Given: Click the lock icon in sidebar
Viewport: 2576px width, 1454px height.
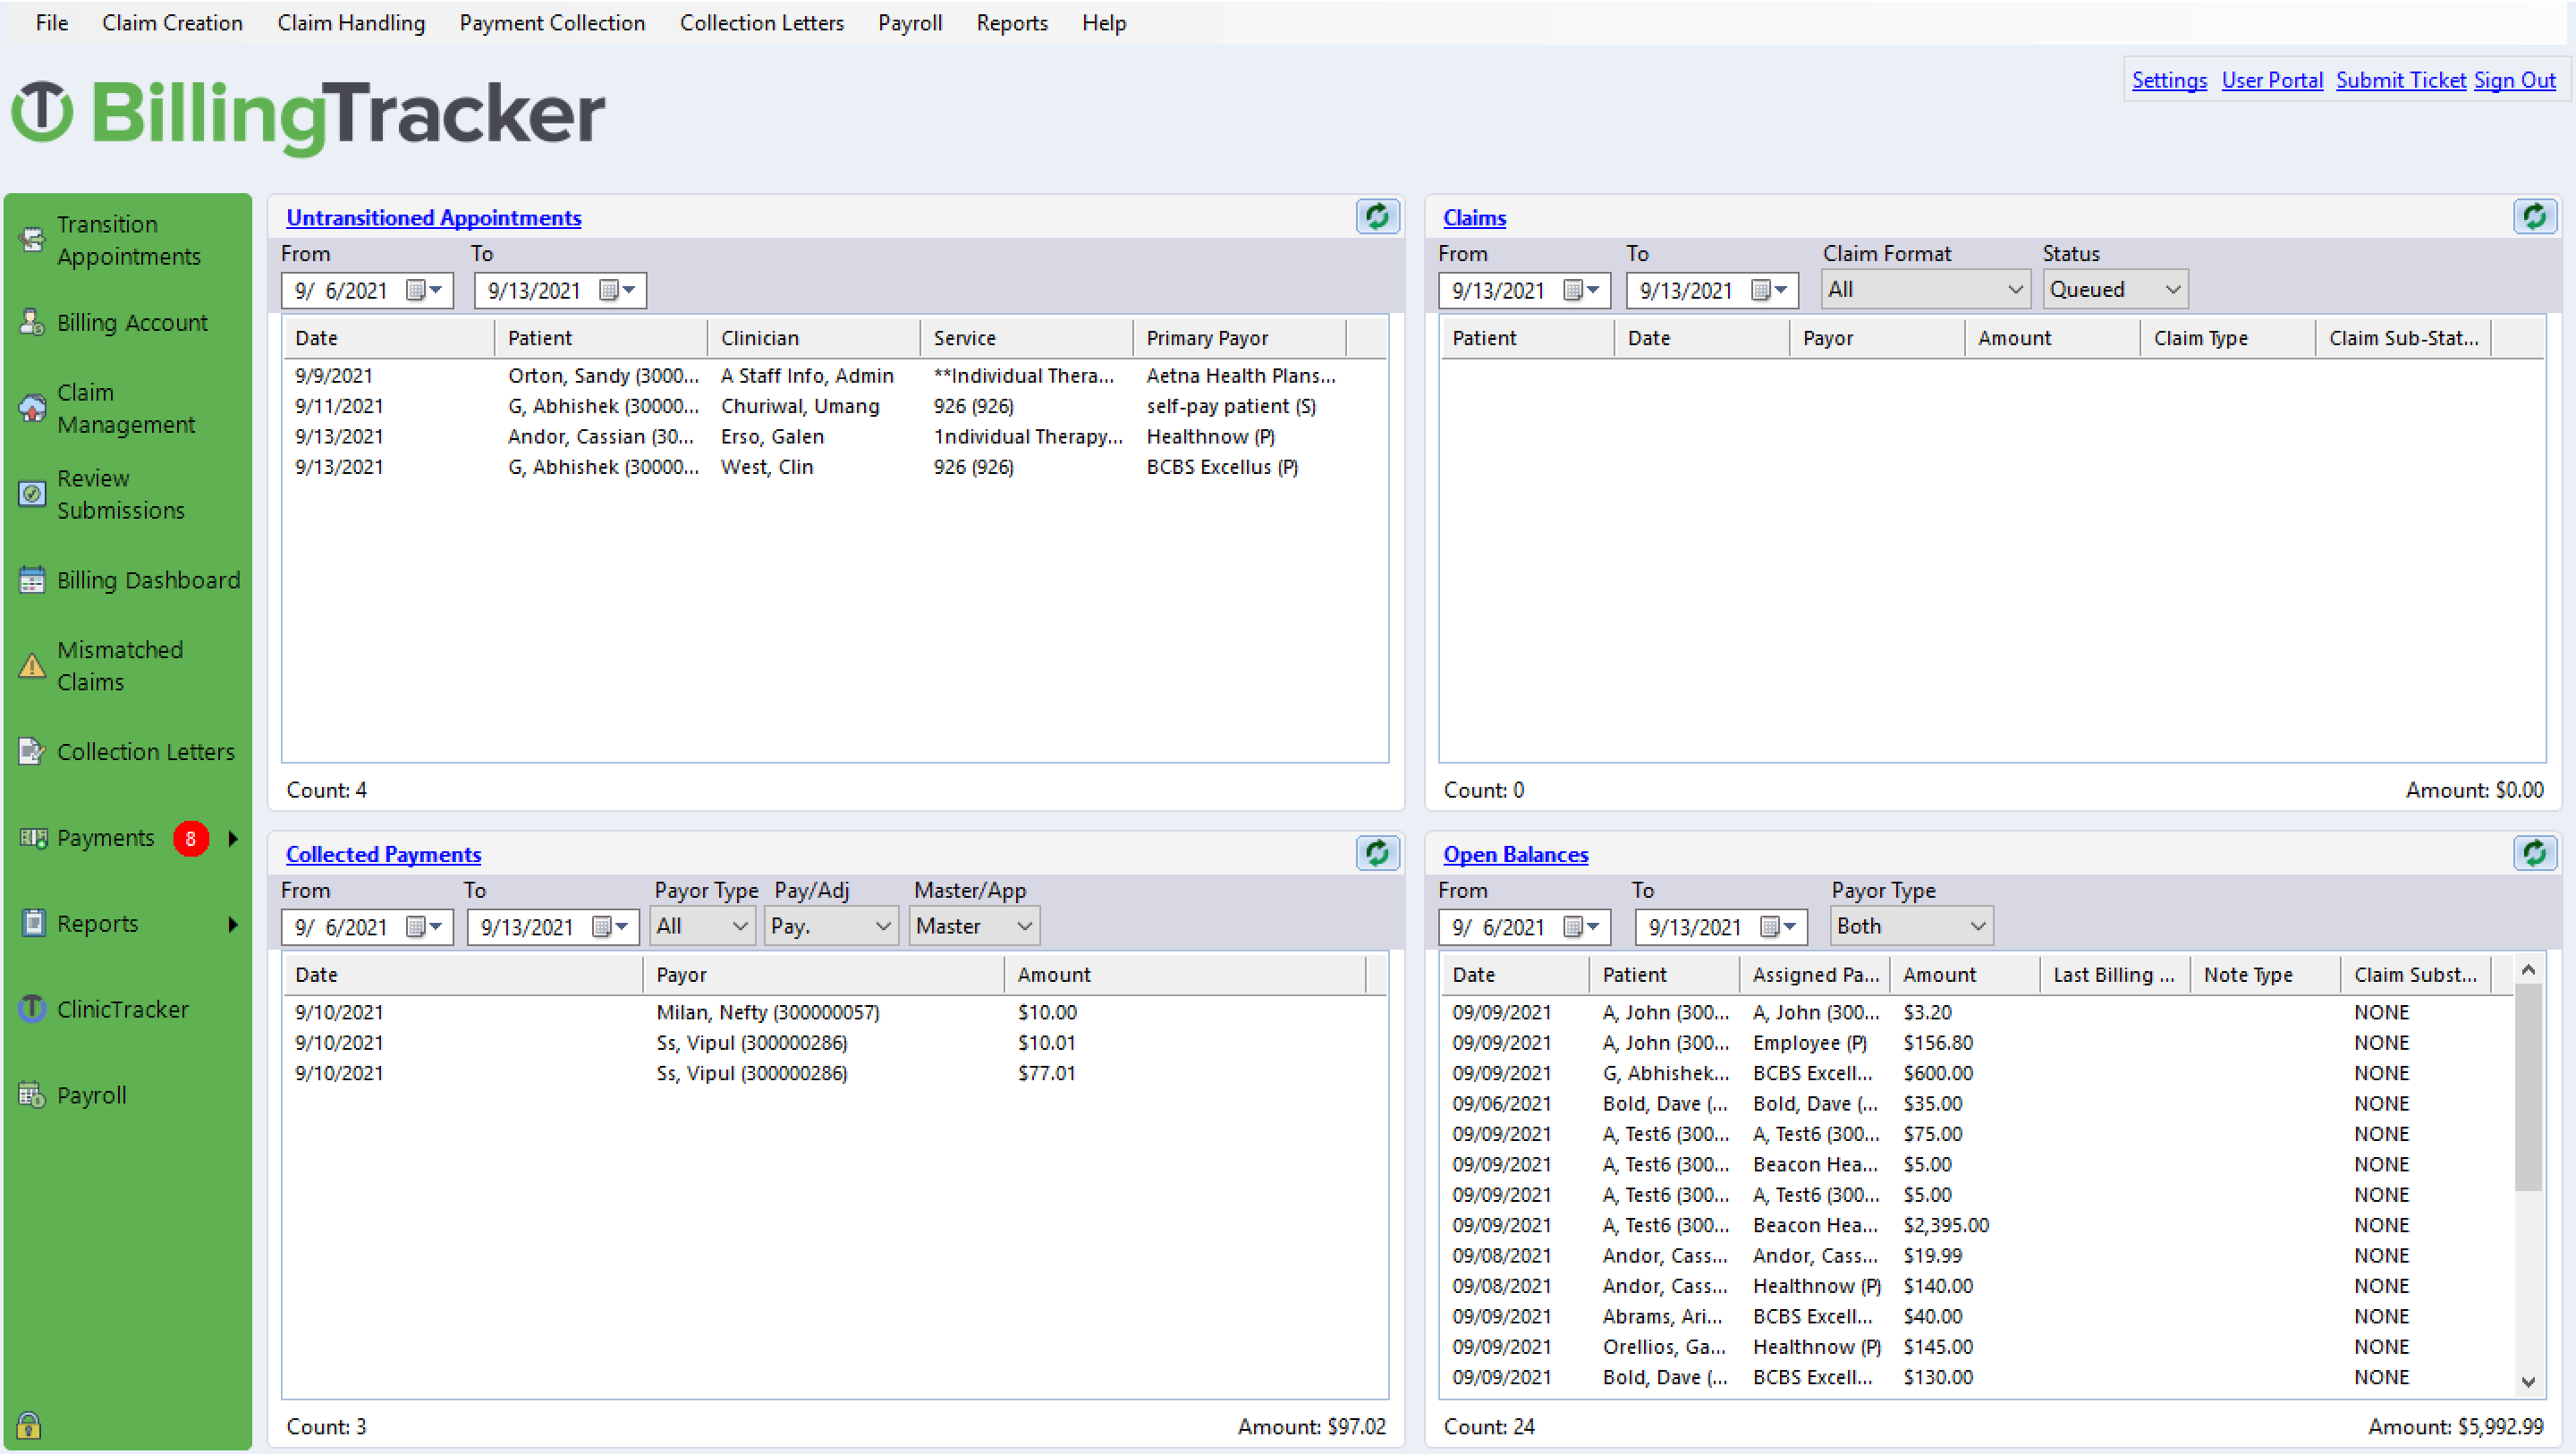Looking at the screenshot, I should (28, 1424).
